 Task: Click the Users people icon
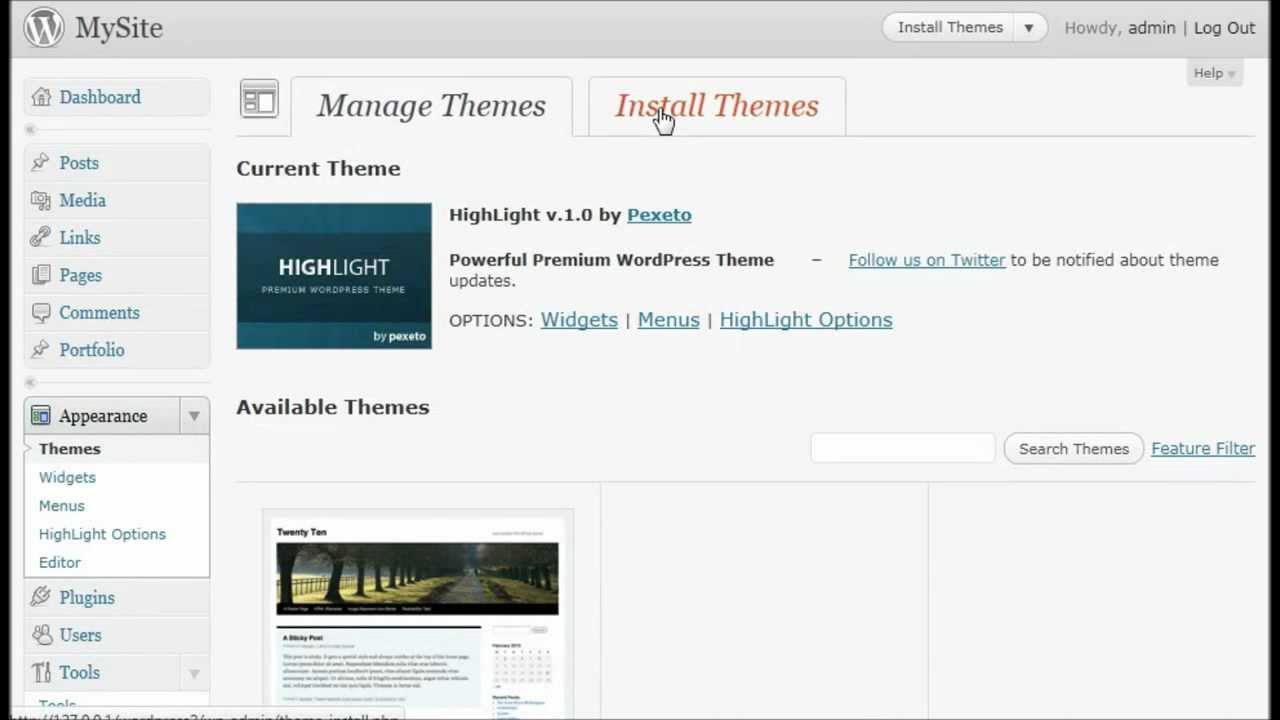point(40,635)
